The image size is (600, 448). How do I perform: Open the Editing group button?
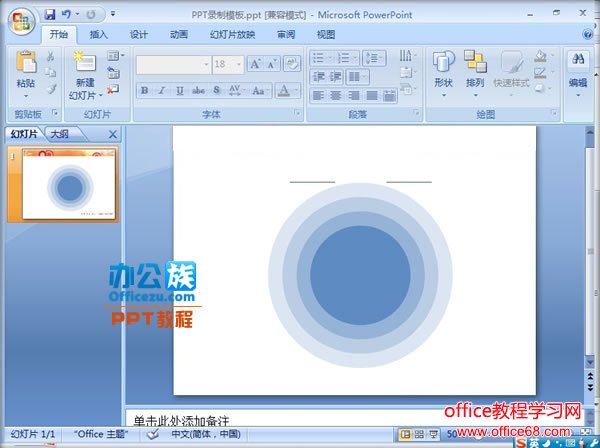tap(578, 73)
